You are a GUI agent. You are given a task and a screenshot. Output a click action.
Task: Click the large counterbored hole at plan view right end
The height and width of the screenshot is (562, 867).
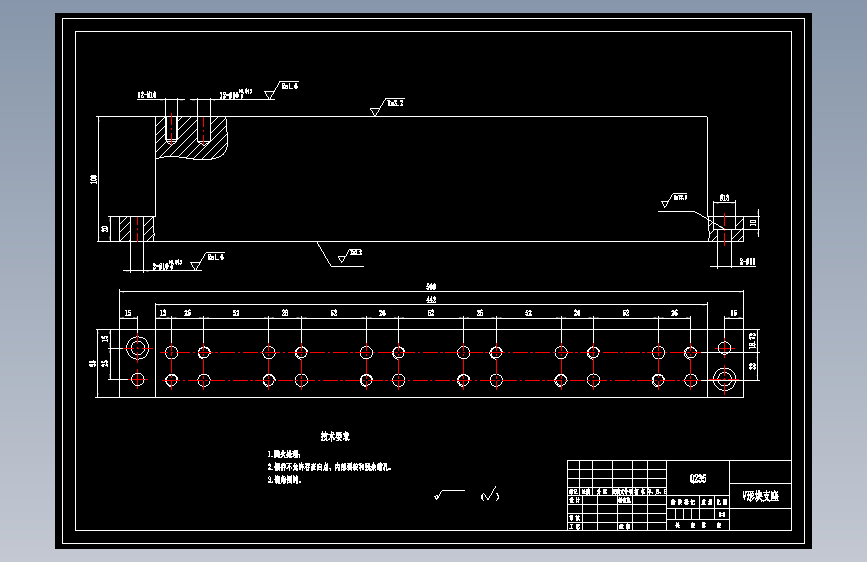(724, 379)
